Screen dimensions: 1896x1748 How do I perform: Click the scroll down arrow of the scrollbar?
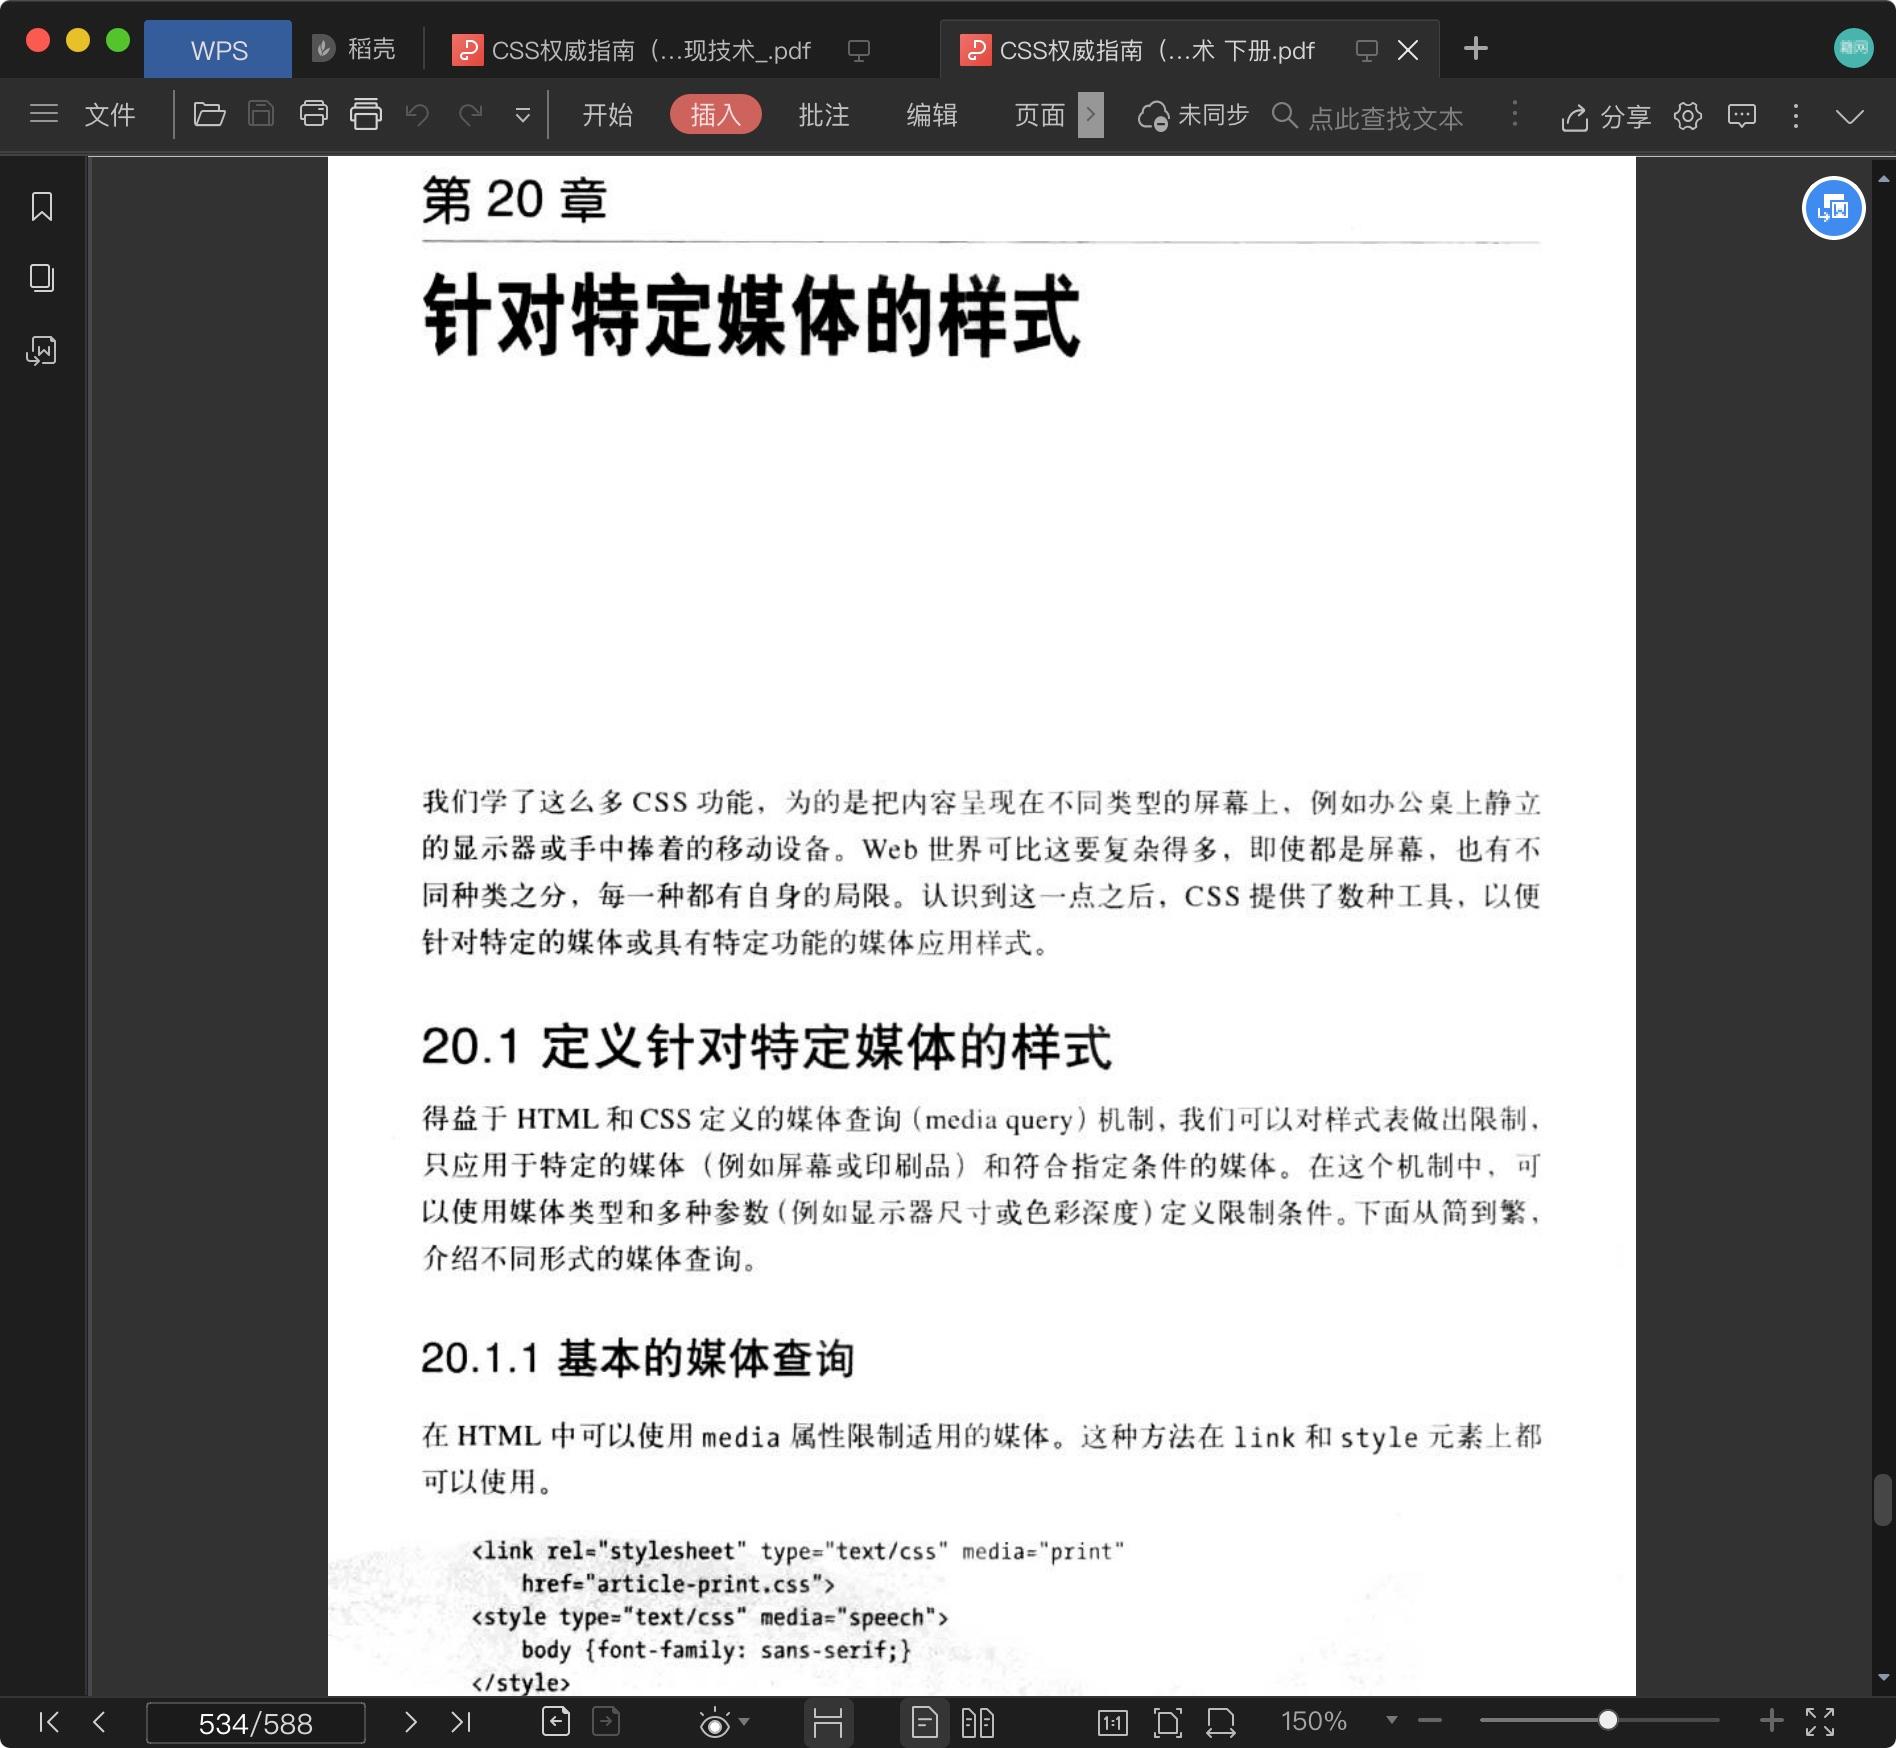(x=1883, y=1677)
